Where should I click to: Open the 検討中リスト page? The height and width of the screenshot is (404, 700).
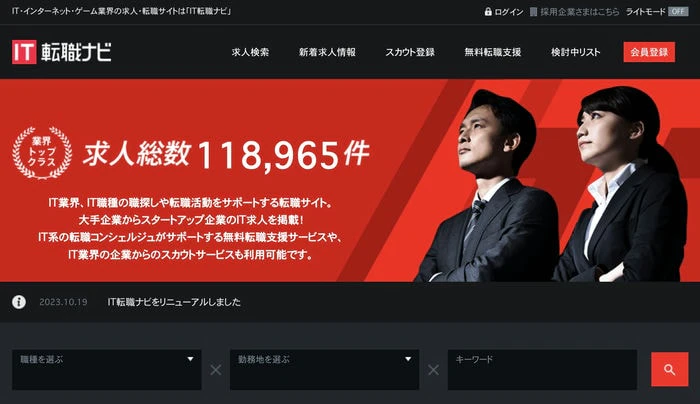(575, 52)
